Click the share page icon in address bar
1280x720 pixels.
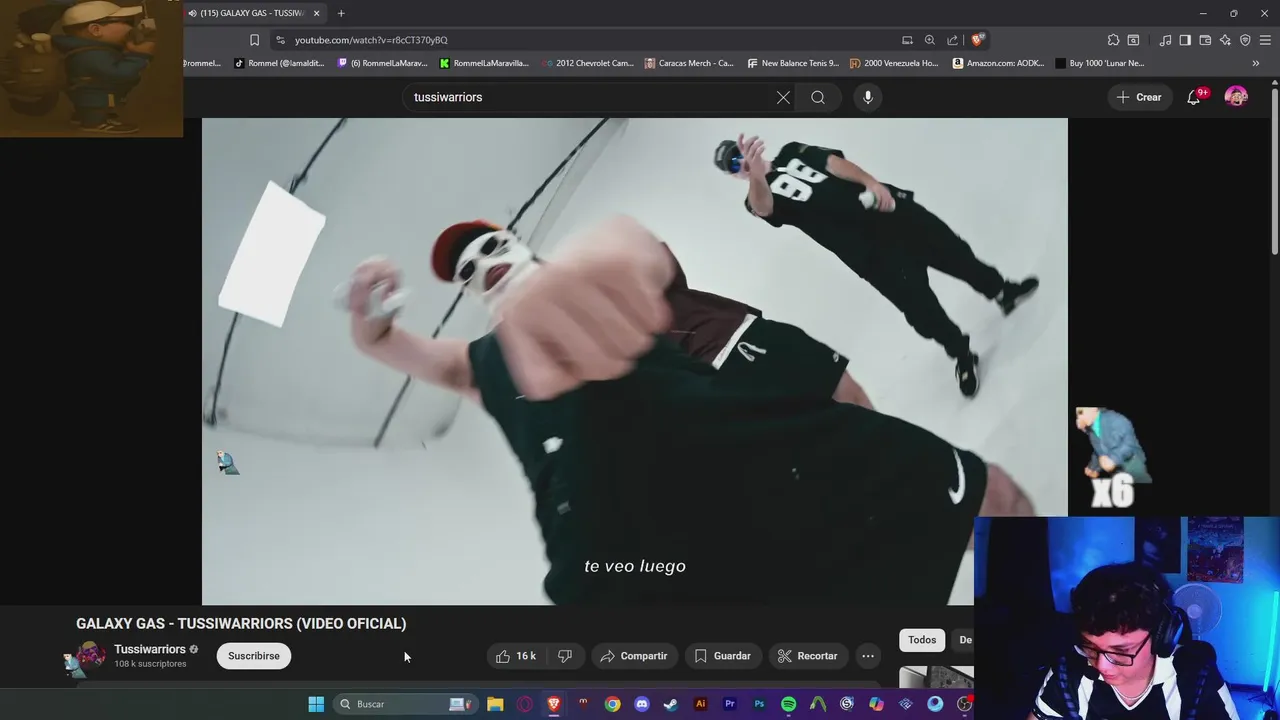tap(952, 40)
